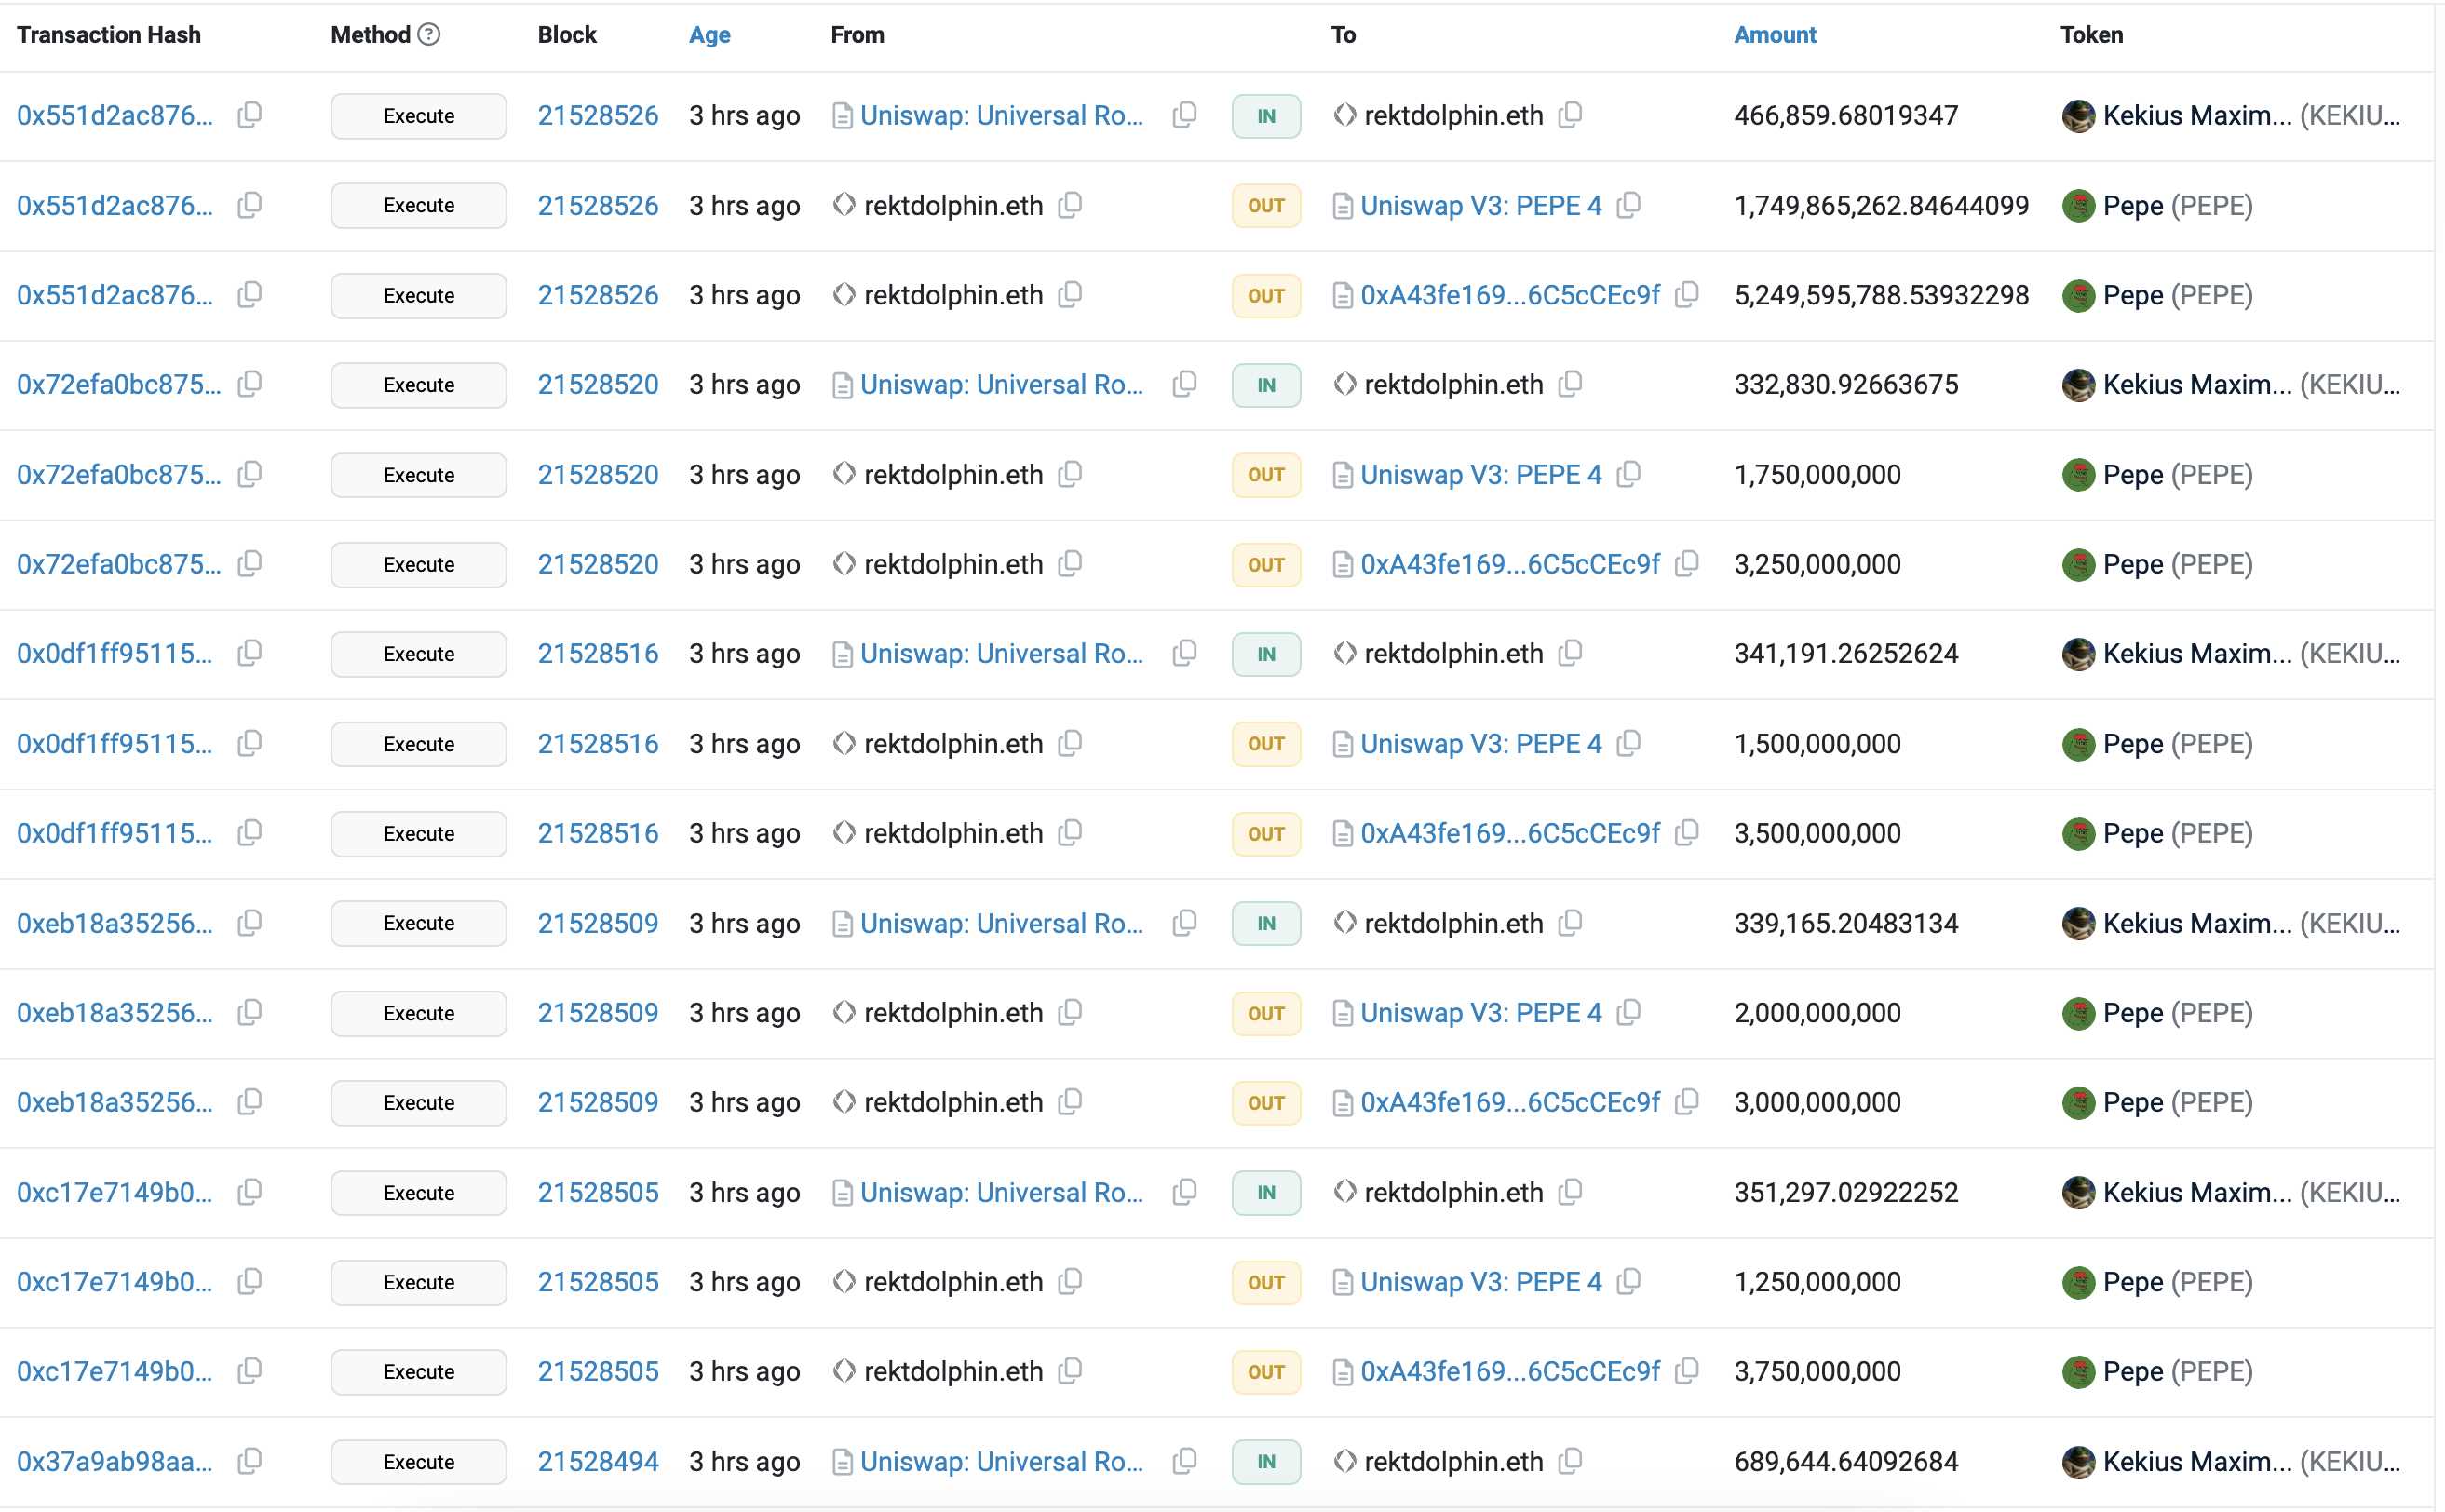Open 0xA43fe169...6C5cCEc9f address in 3,750,000,000 row
Screen dimensions: 2445x1512
pos(1510,1371)
